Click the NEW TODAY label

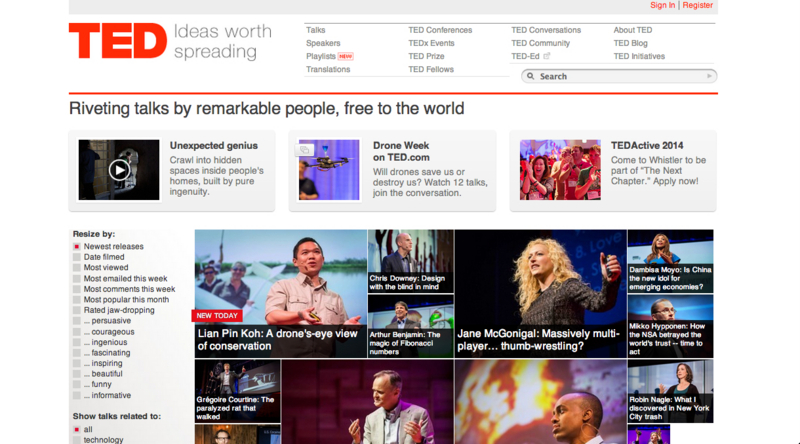tap(217, 316)
